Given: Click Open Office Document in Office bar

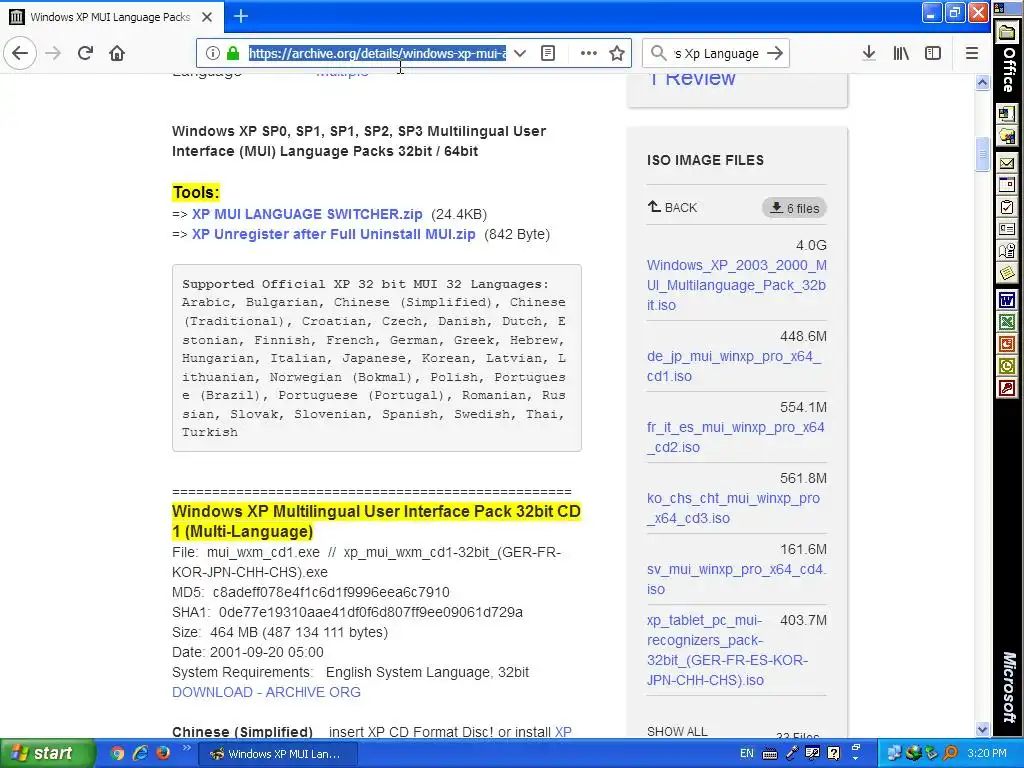Looking at the screenshot, I should pos(1006,136).
